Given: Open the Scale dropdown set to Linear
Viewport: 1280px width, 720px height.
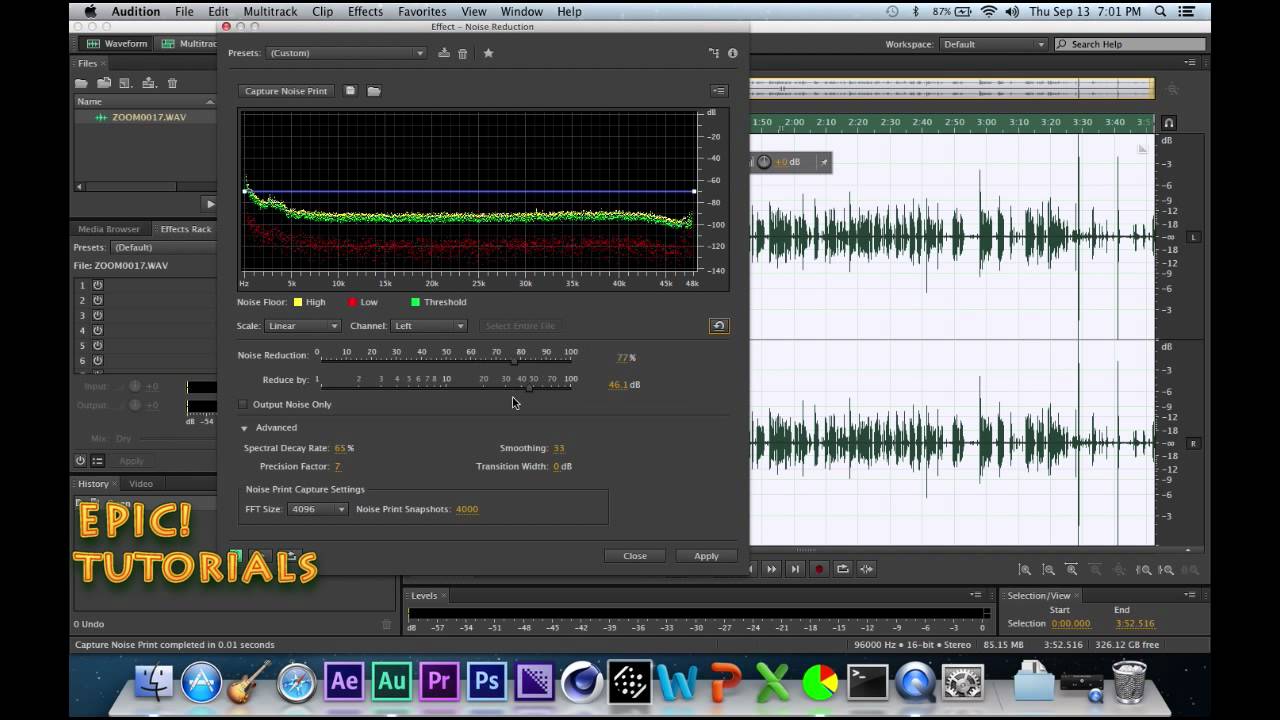Looking at the screenshot, I should click(303, 326).
